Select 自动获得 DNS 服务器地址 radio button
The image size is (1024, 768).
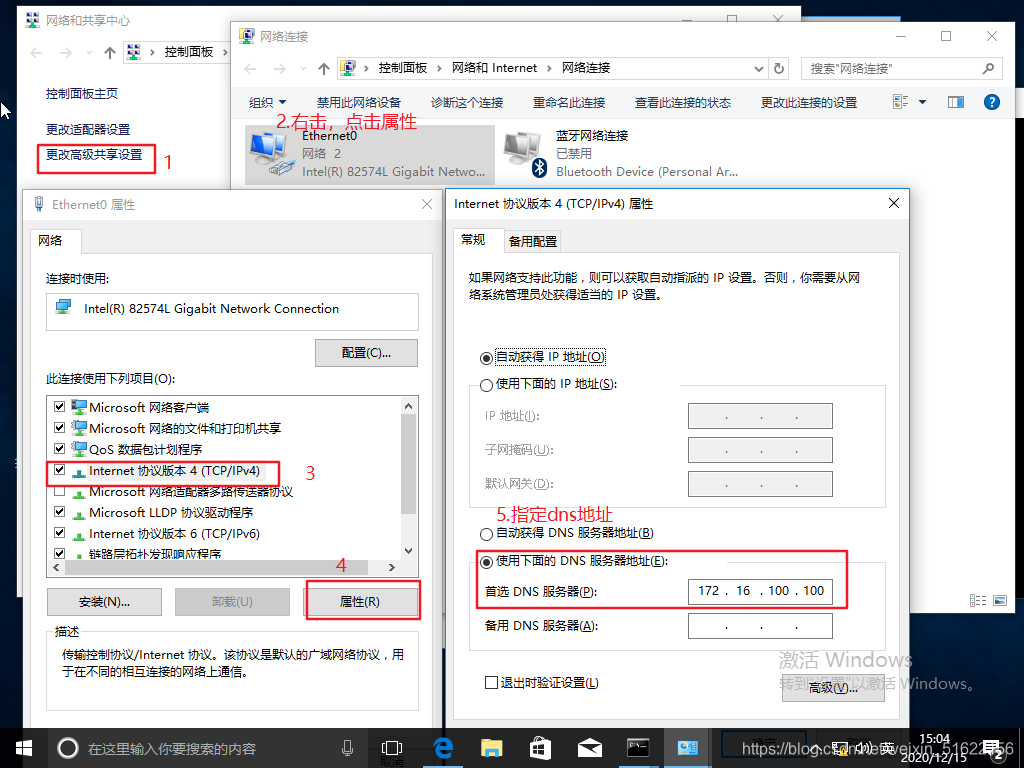[486, 534]
